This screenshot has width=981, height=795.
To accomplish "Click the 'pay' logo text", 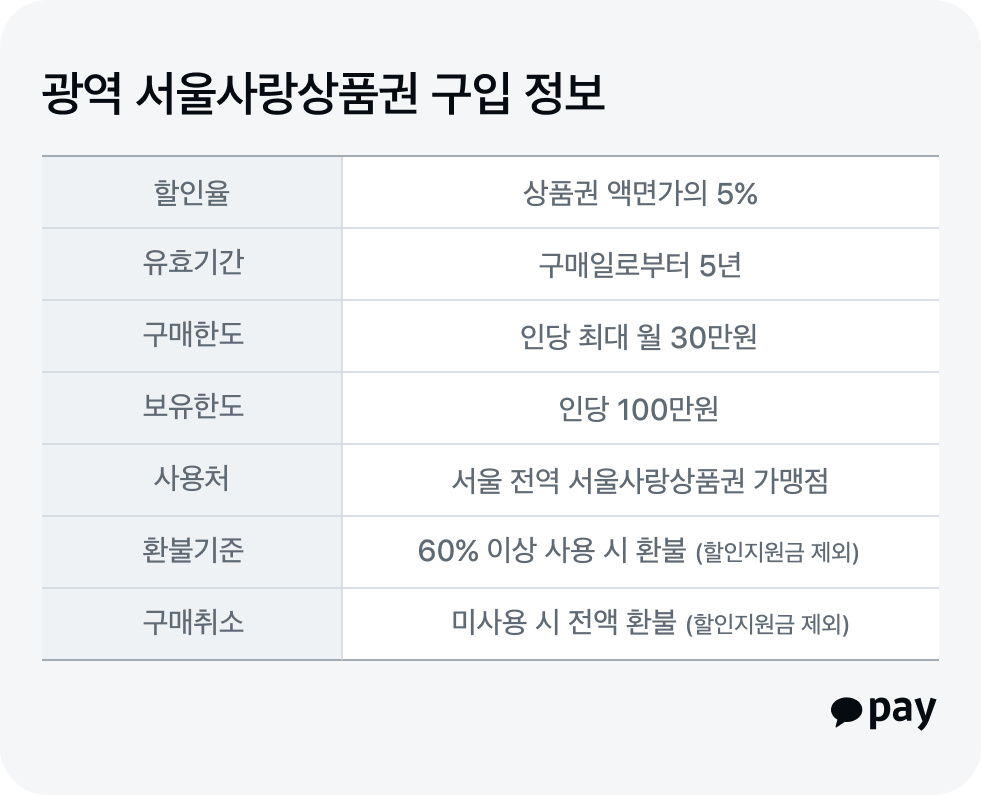I will (902, 711).
